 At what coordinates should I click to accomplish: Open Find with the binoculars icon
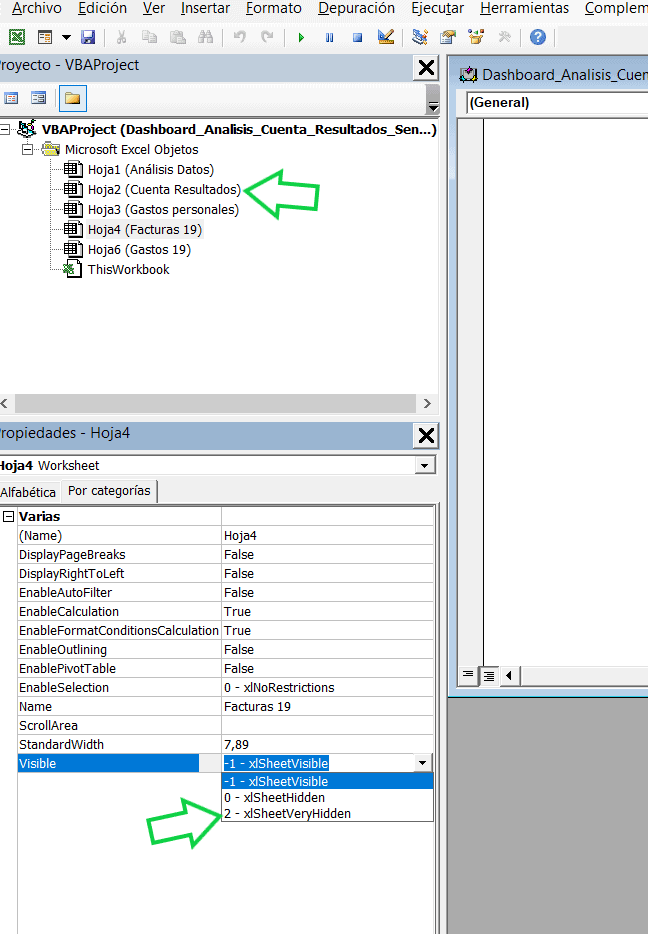(205, 38)
